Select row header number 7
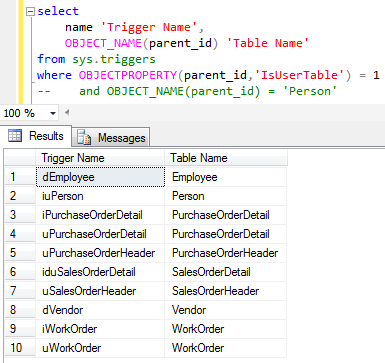 20,291
